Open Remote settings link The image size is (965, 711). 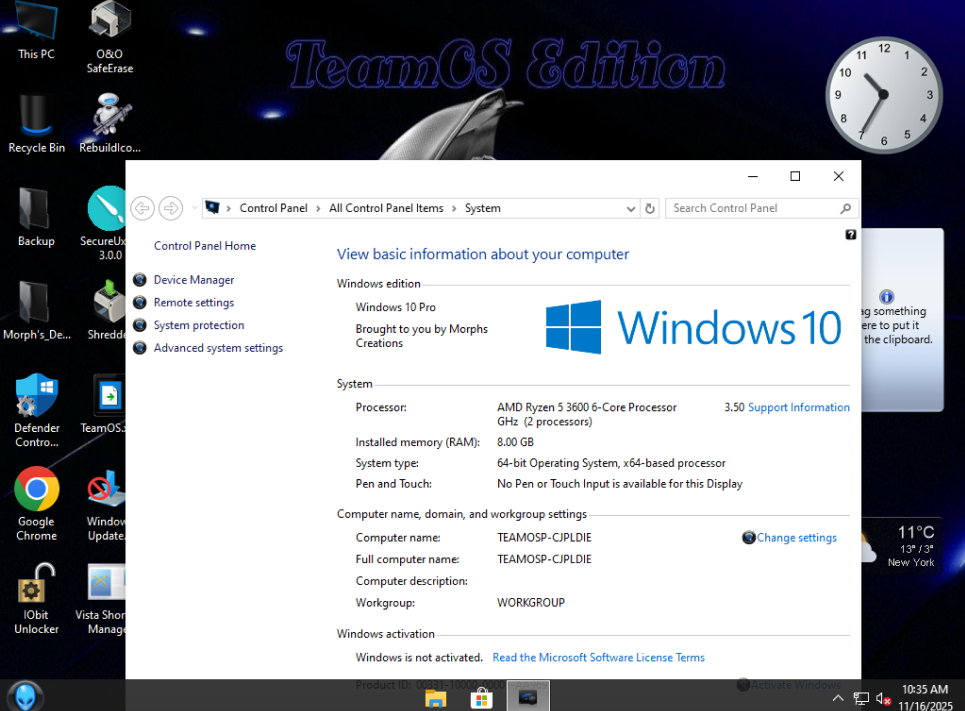(193, 303)
